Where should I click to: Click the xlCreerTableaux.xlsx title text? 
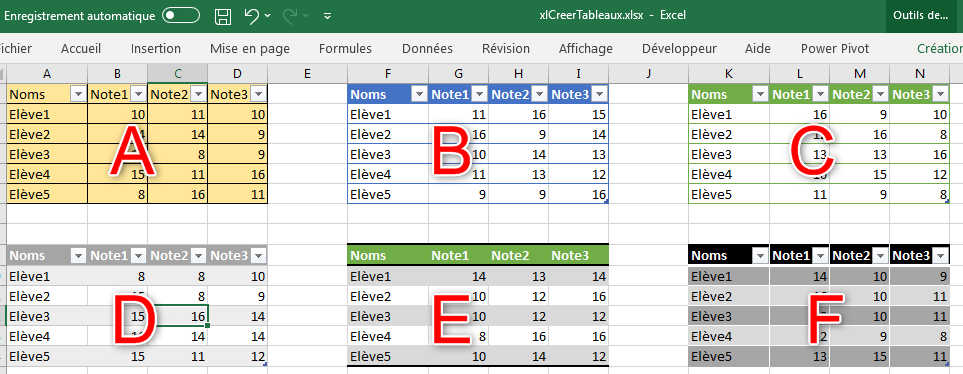pyautogui.click(x=590, y=16)
